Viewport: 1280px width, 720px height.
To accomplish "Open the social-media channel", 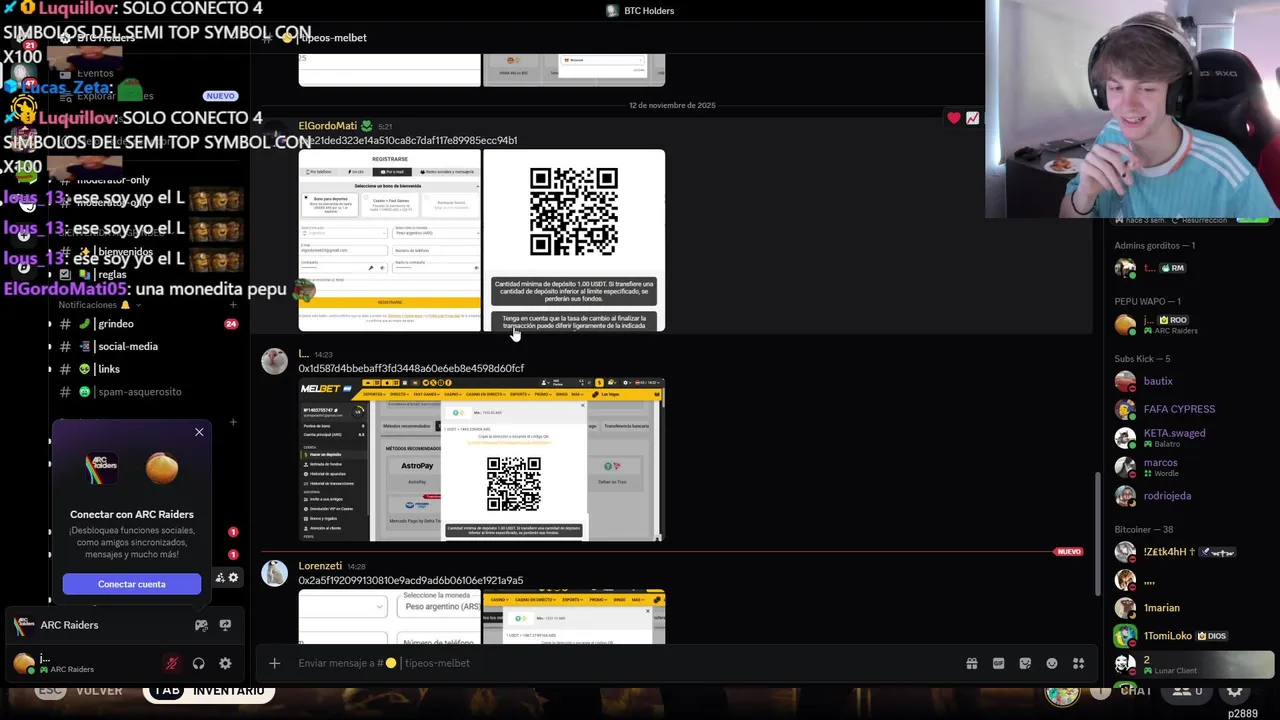I will (x=145, y=346).
